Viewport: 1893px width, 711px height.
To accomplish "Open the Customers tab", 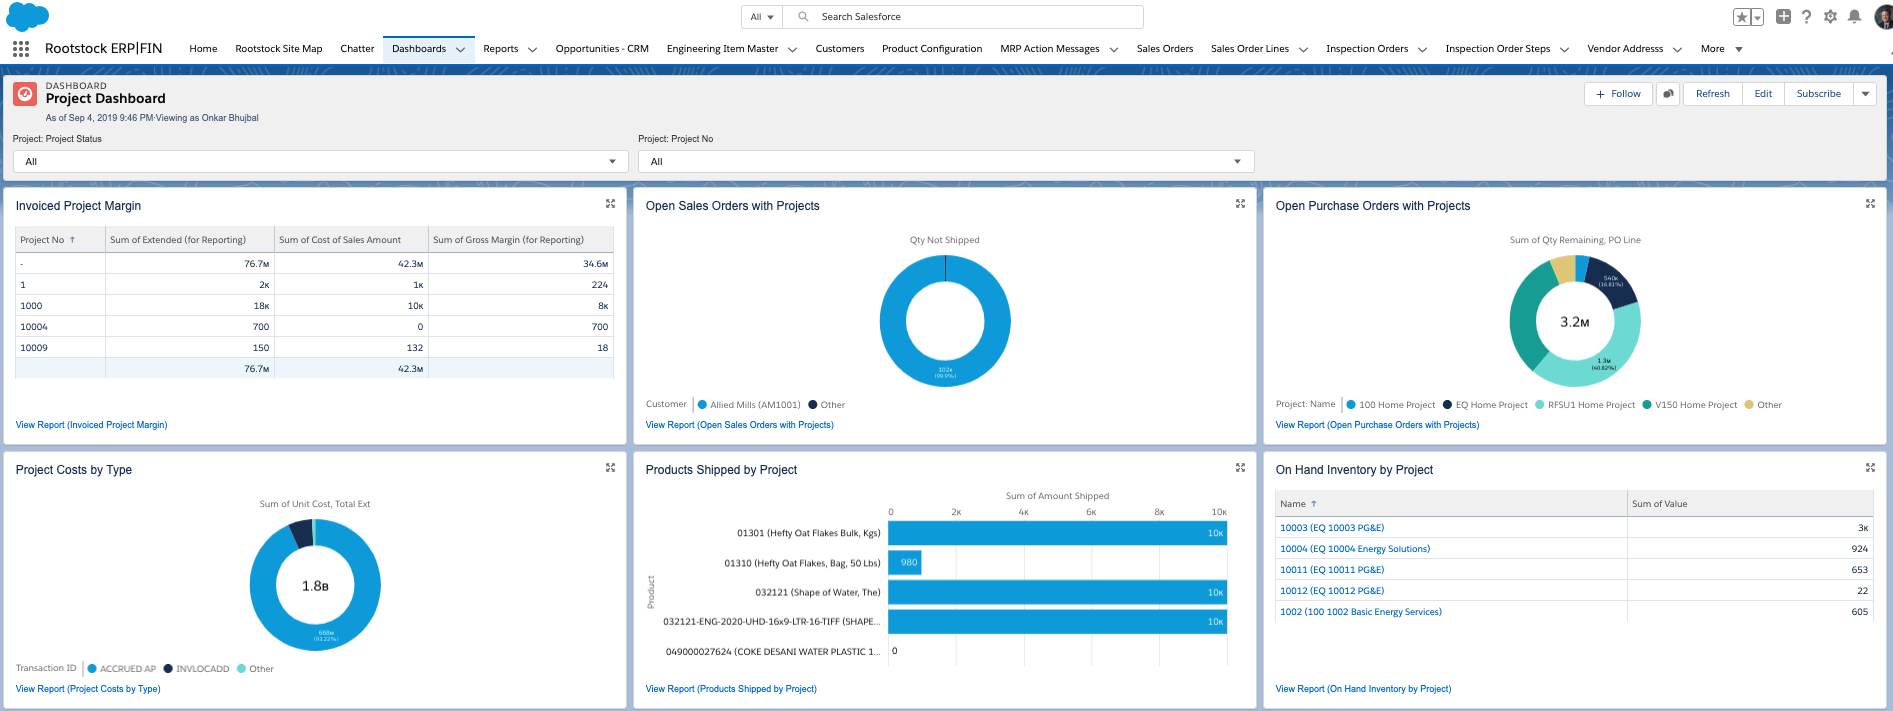I will click(840, 49).
